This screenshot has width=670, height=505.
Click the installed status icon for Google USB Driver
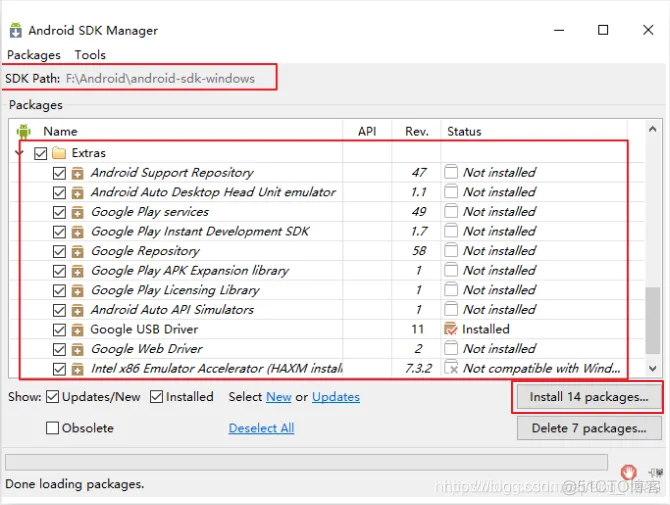[451, 329]
